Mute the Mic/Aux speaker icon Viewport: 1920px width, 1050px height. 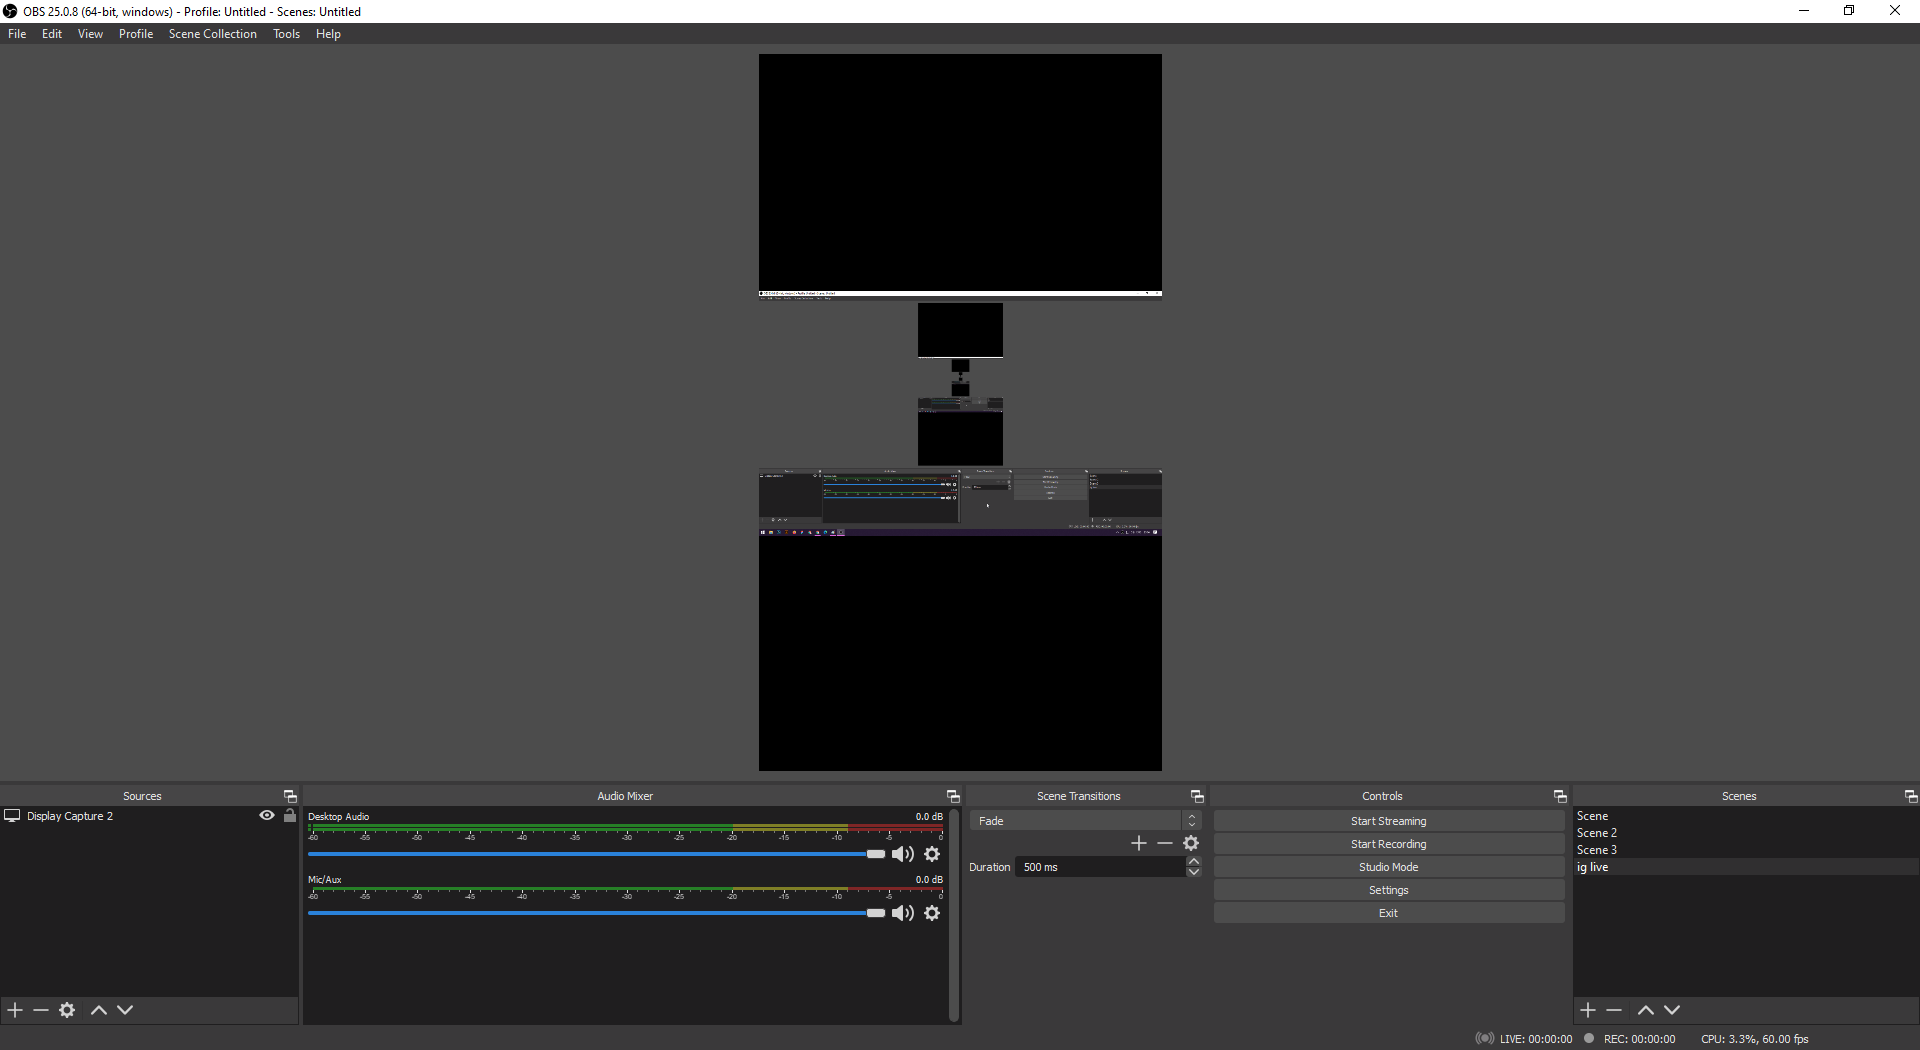click(903, 913)
